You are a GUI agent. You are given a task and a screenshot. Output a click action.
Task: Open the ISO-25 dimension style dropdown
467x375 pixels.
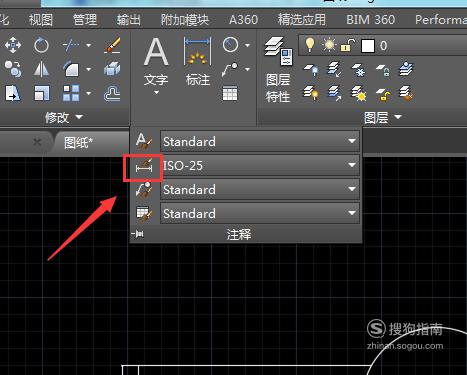click(x=260, y=165)
